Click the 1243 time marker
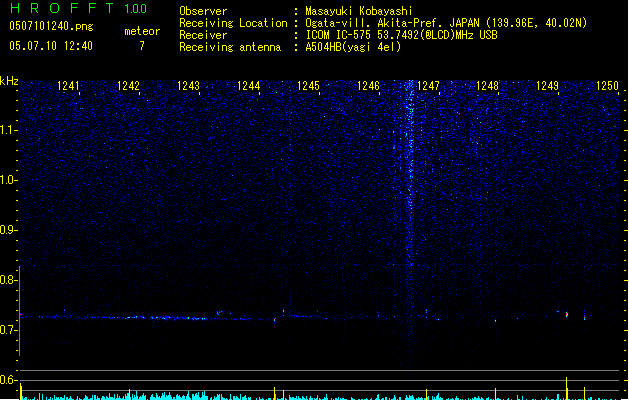This screenshot has height=400, width=629. (x=189, y=86)
